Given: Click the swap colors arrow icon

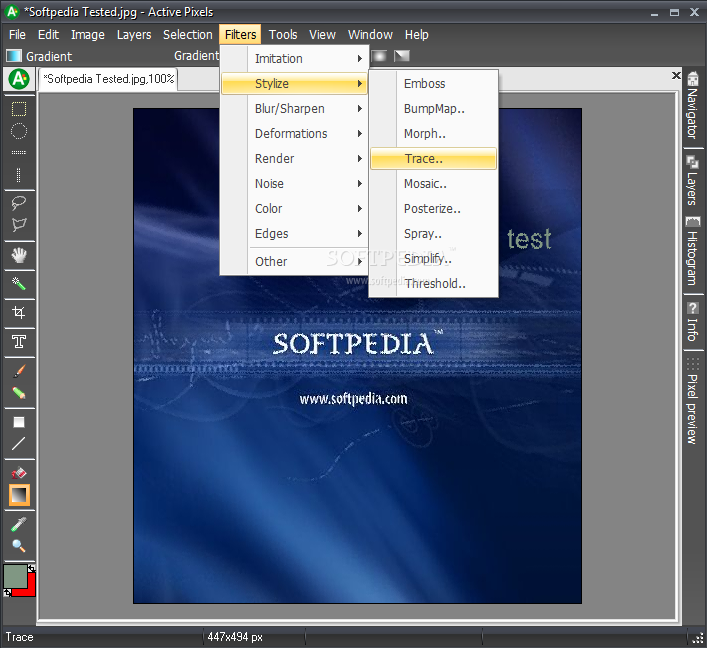Looking at the screenshot, I should click(x=31, y=569).
